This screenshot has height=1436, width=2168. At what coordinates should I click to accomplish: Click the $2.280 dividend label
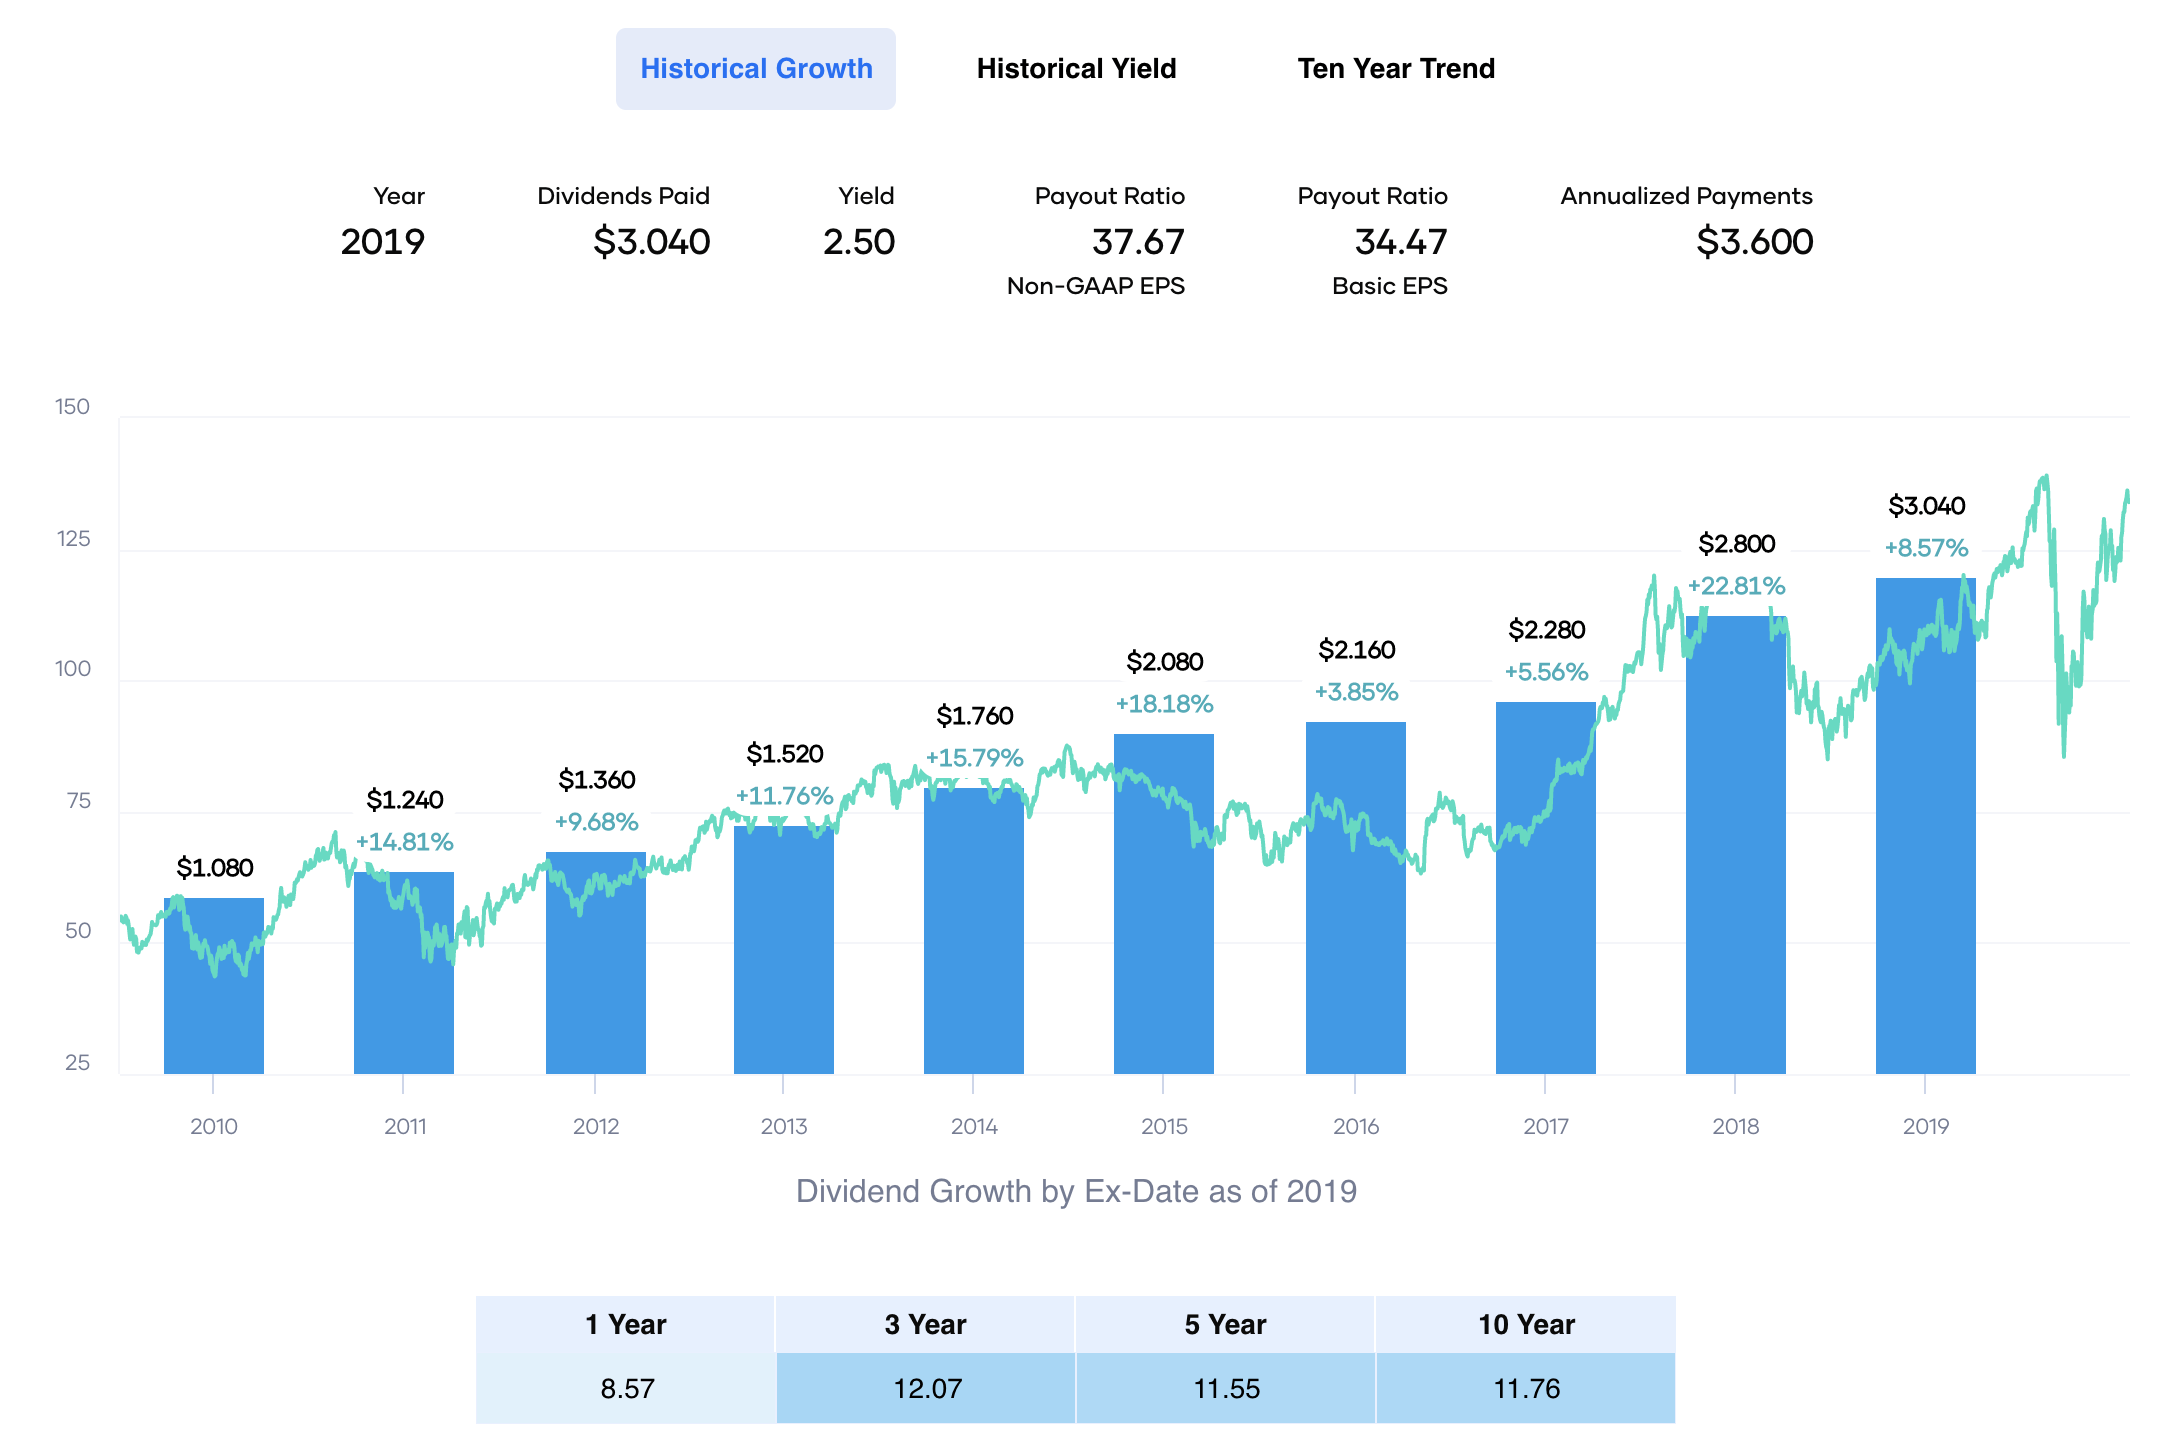(x=1547, y=630)
